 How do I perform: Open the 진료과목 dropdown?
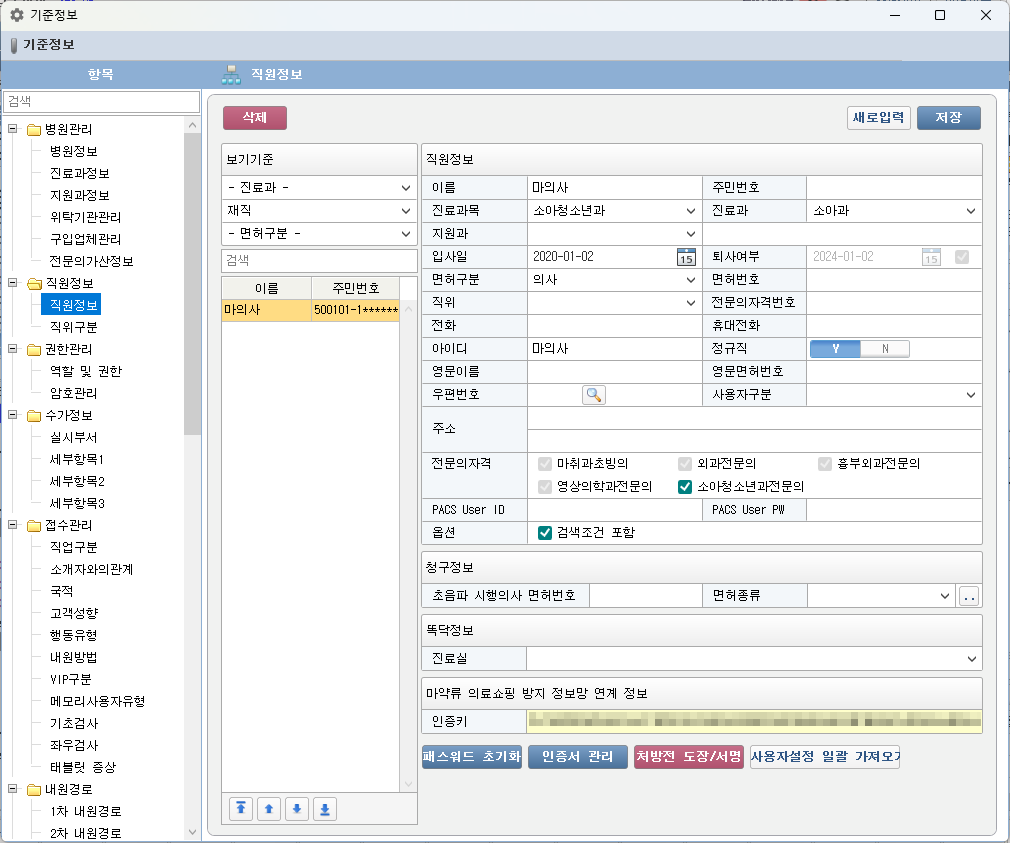click(x=691, y=211)
